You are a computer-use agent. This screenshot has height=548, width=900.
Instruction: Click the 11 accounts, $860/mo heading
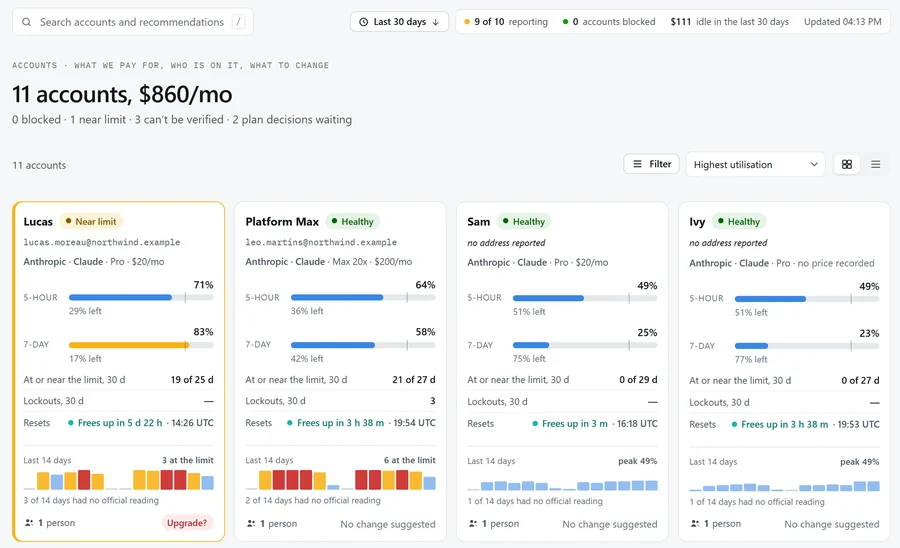(122, 94)
